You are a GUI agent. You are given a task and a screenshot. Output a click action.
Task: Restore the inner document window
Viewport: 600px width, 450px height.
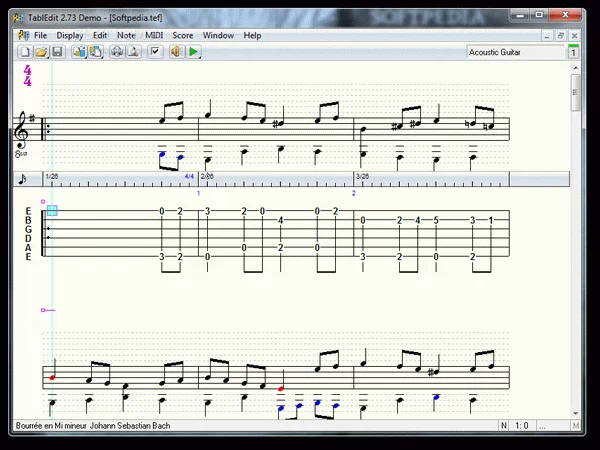click(561, 36)
